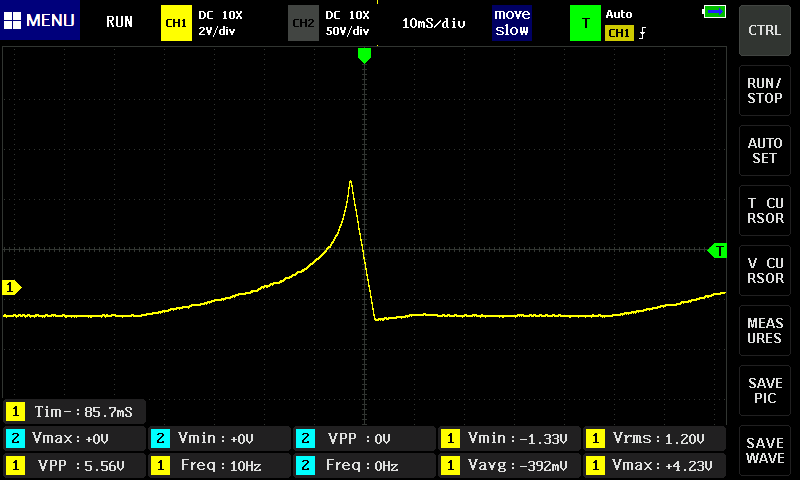Image resolution: width=800 pixels, height=480 pixels.
Task: Select the Auto trigger mode setting
Action: click(620, 15)
